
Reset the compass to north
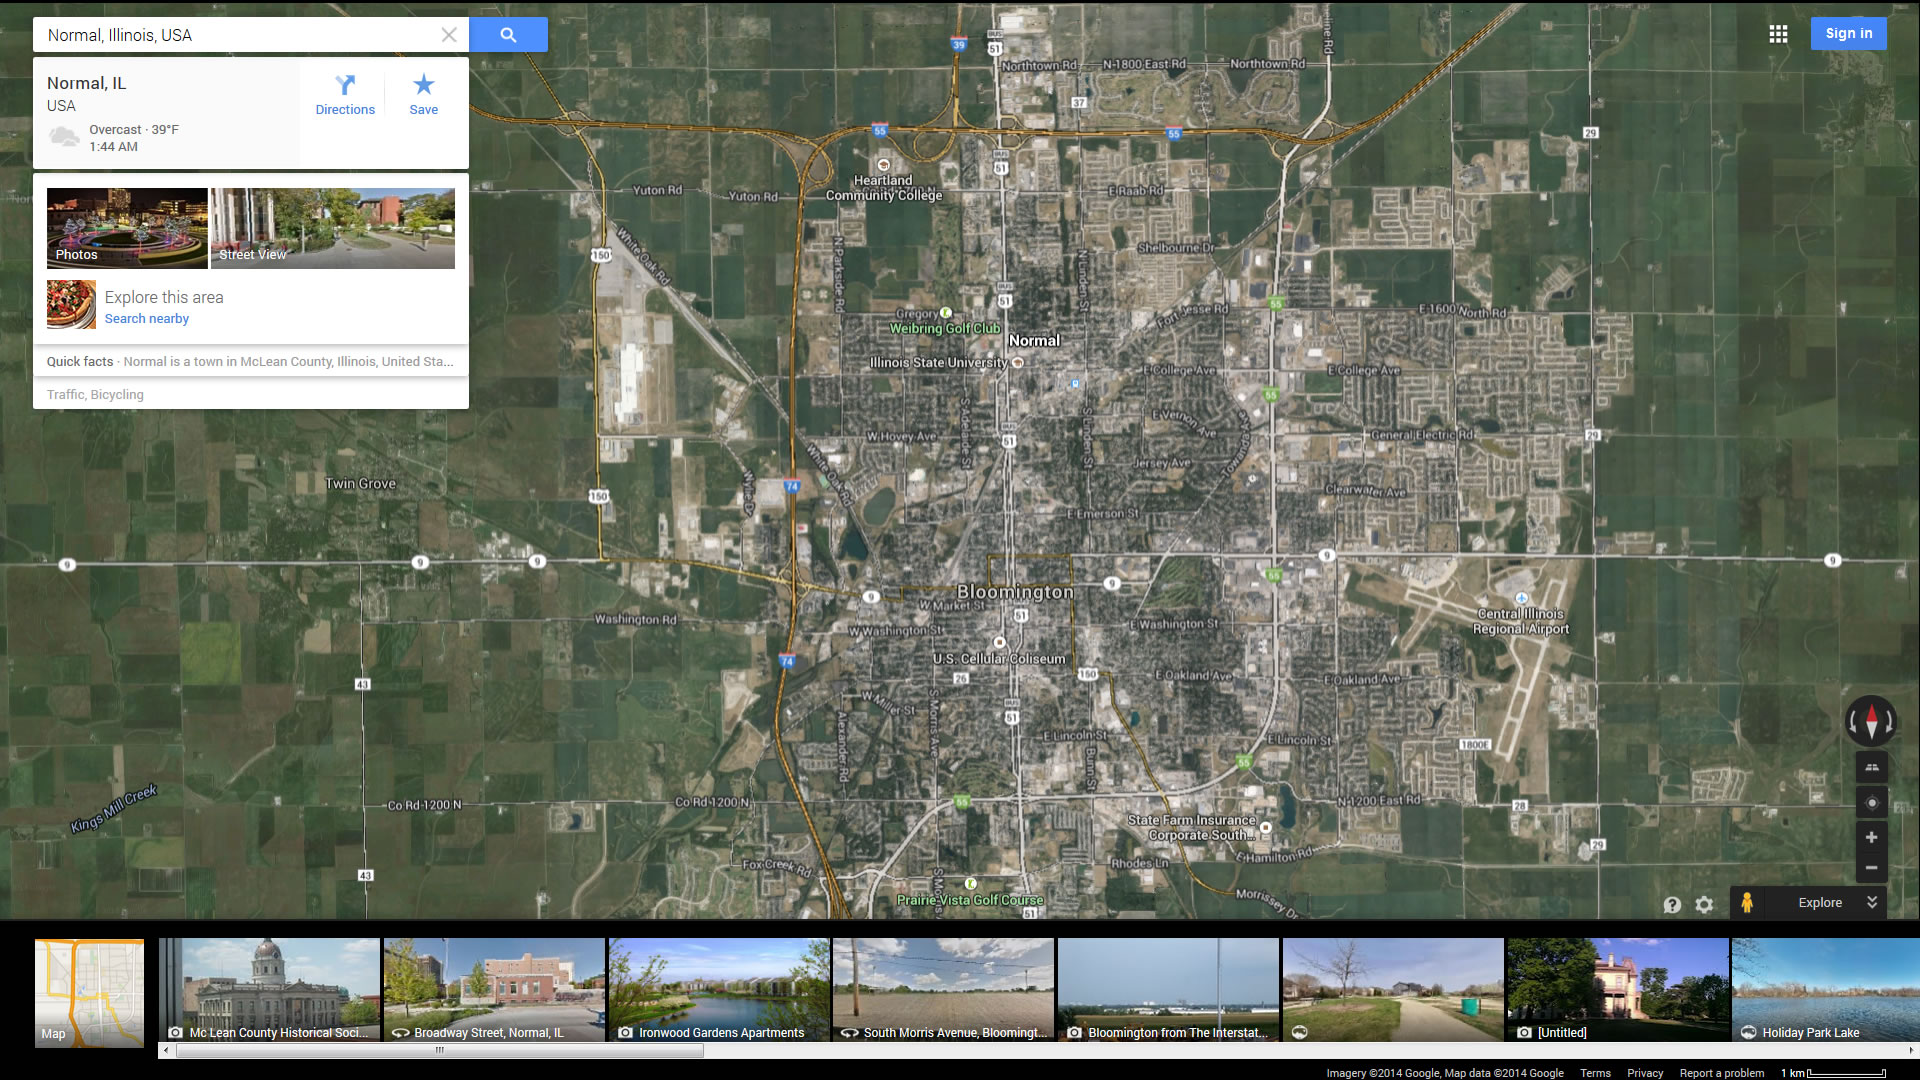tap(1871, 720)
